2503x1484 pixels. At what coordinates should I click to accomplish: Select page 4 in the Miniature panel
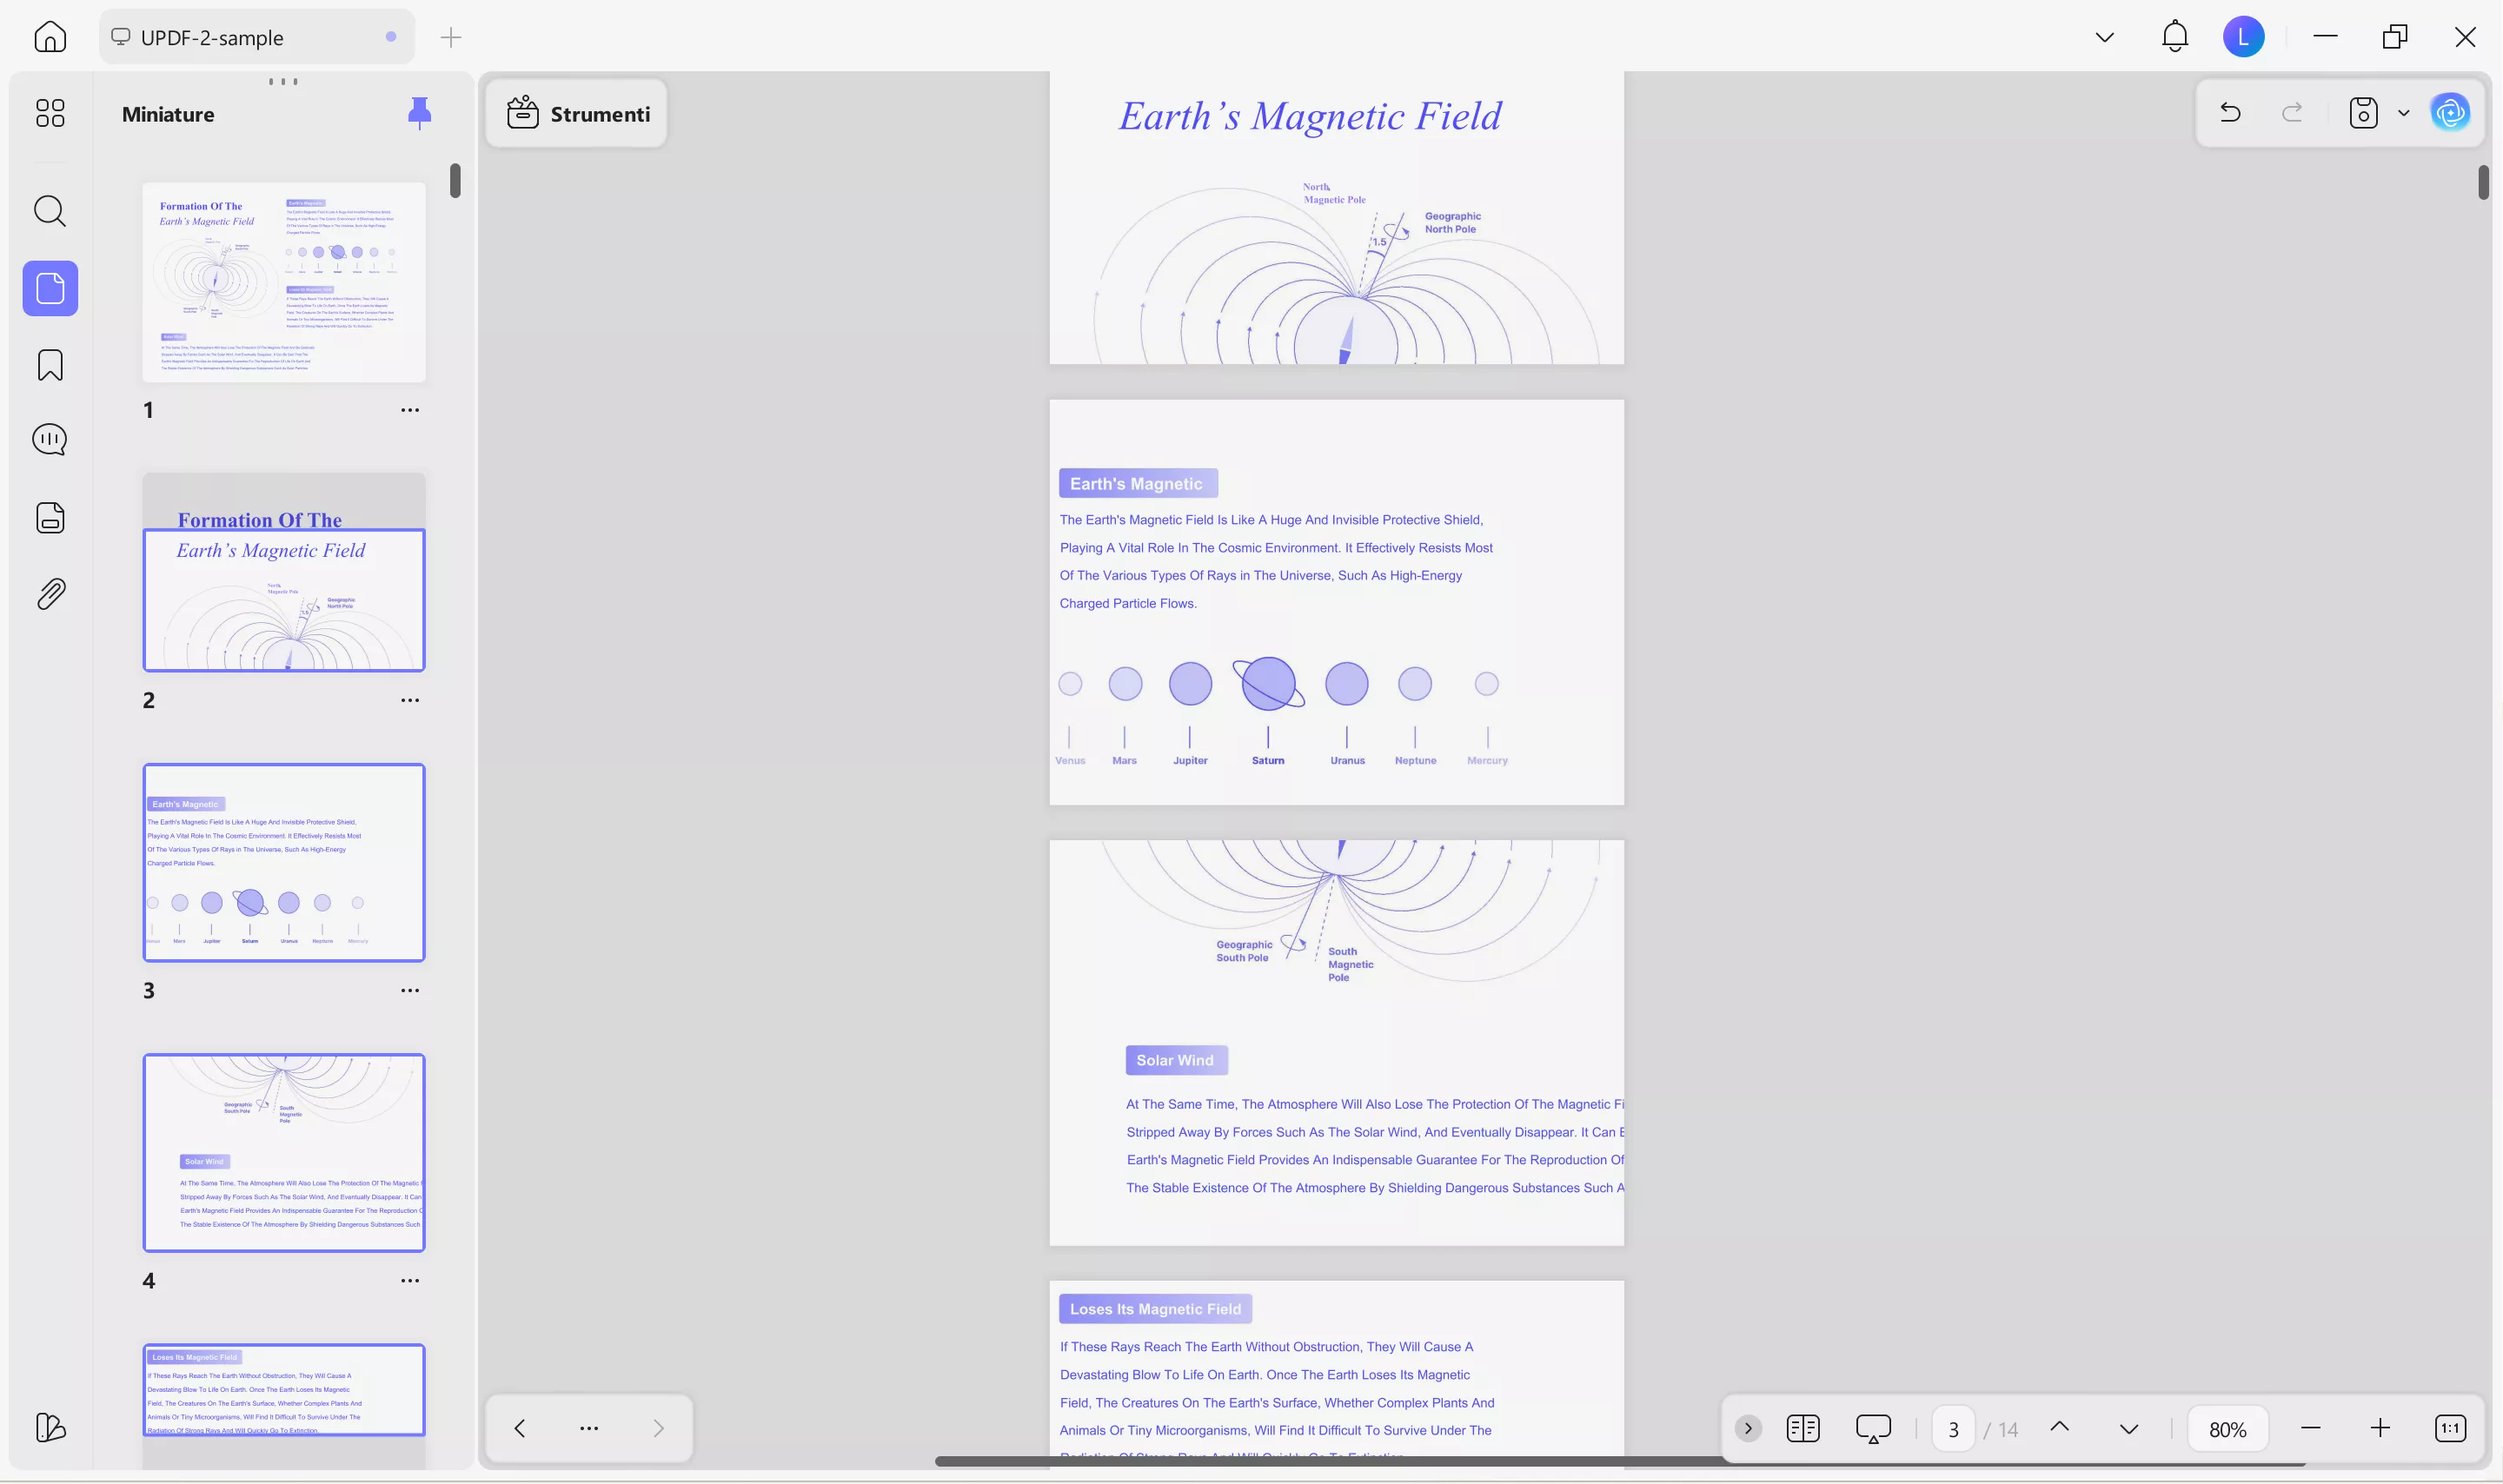tap(284, 1152)
